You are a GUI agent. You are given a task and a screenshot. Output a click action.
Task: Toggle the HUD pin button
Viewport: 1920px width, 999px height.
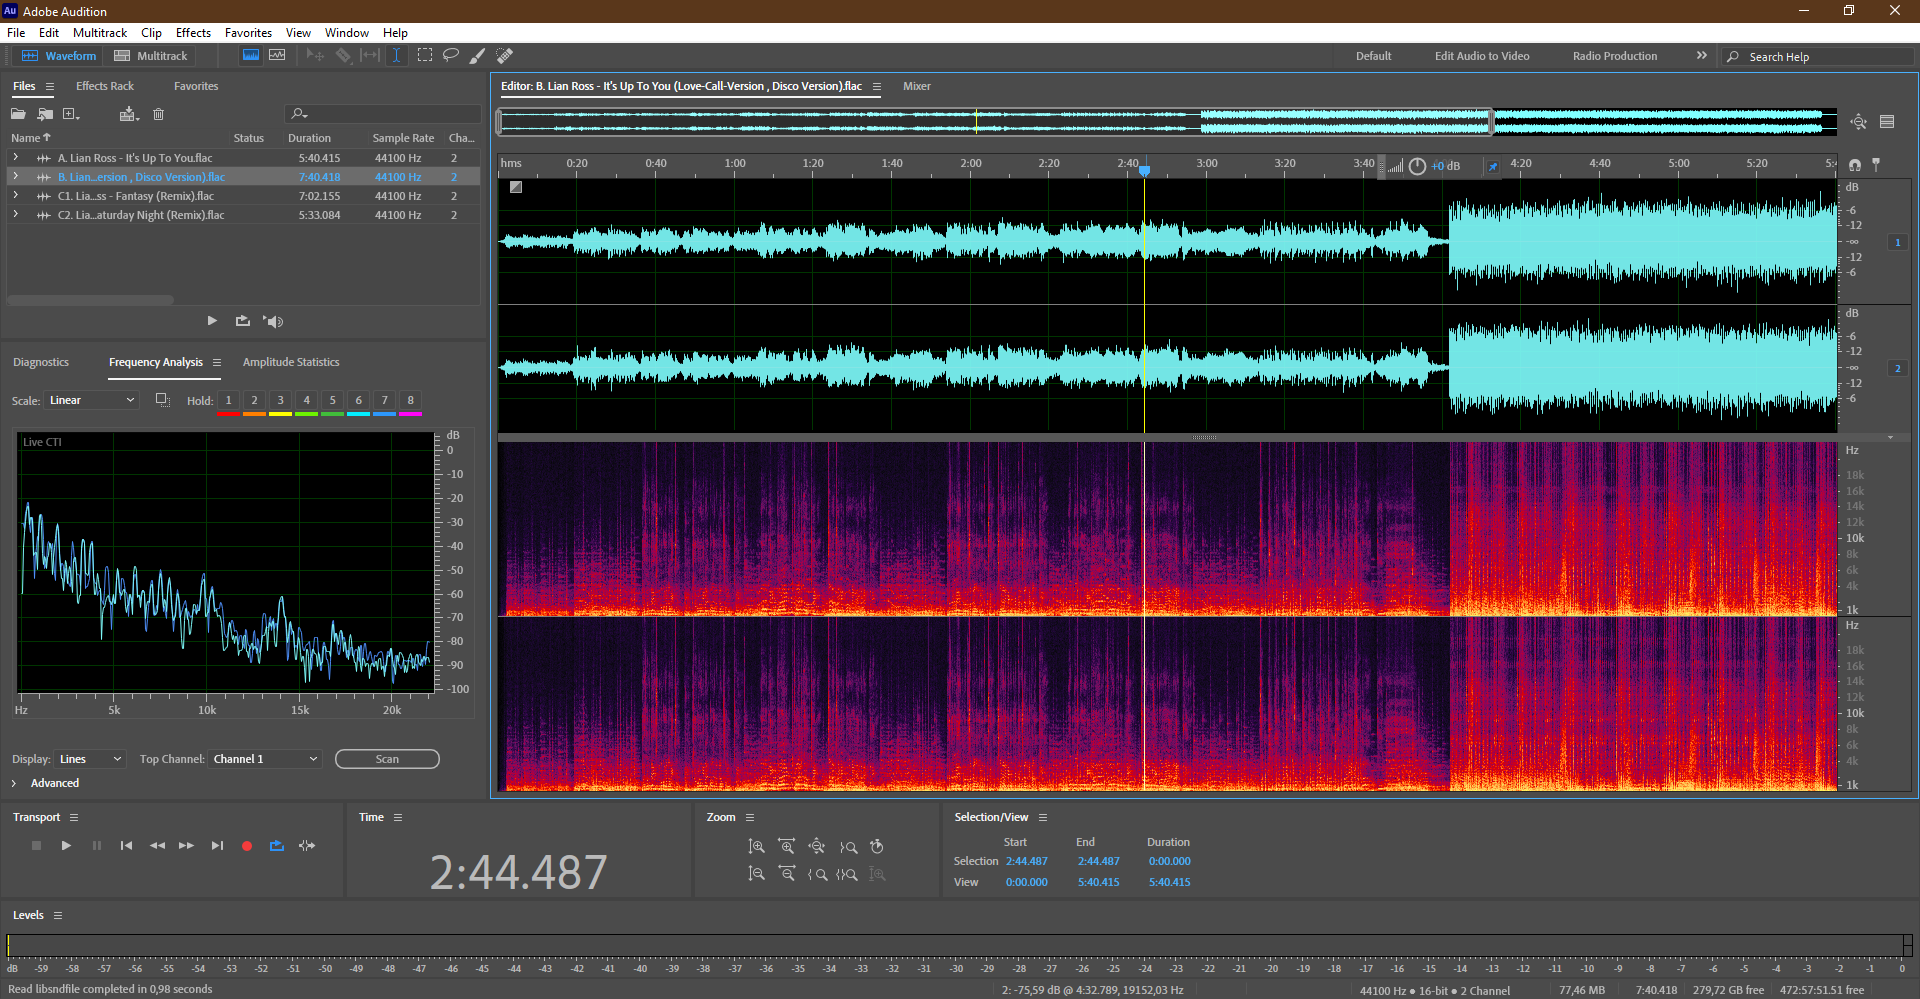point(1493,166)
